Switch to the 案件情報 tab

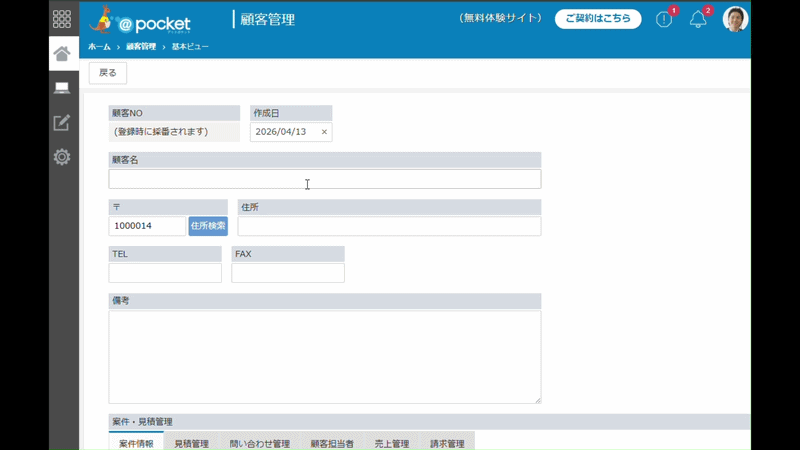click(136, 442)
